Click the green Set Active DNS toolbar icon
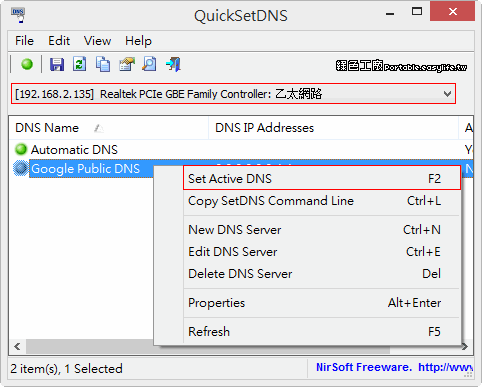 click(x=27, y=64)
